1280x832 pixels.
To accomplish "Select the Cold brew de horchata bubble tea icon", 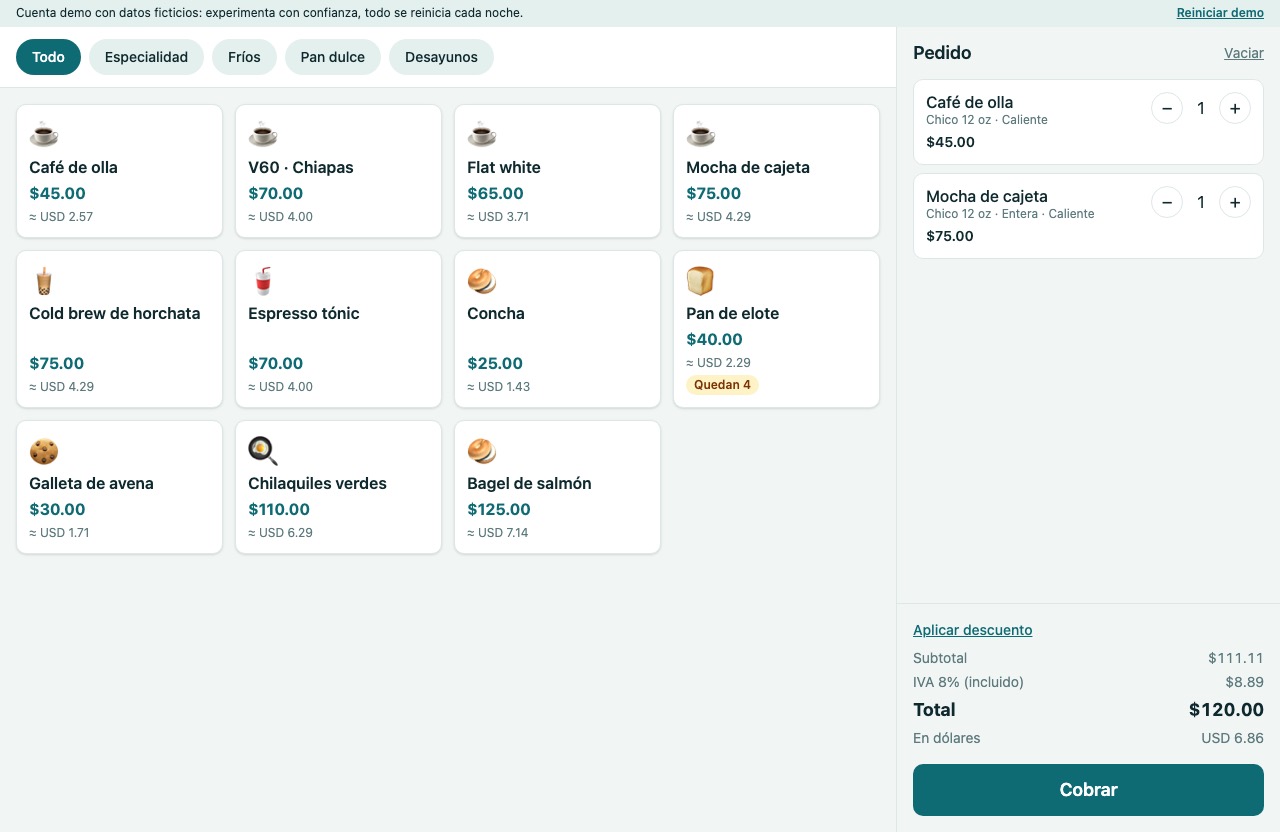I will (44, 280).
